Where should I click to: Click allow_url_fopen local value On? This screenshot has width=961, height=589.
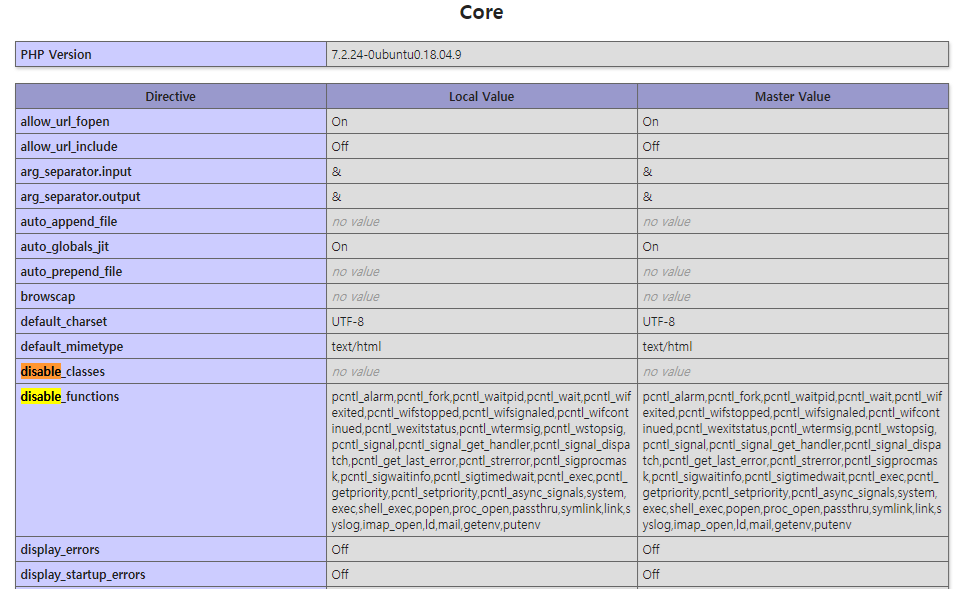(x=340, y=121)
